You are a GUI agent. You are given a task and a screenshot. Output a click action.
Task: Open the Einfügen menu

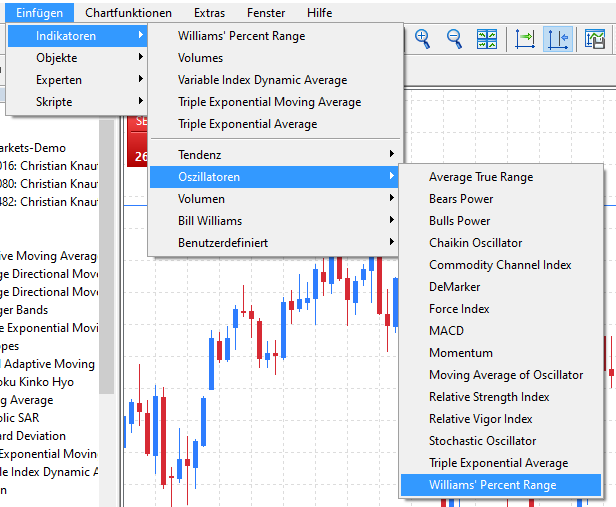(x=39, y=13)
